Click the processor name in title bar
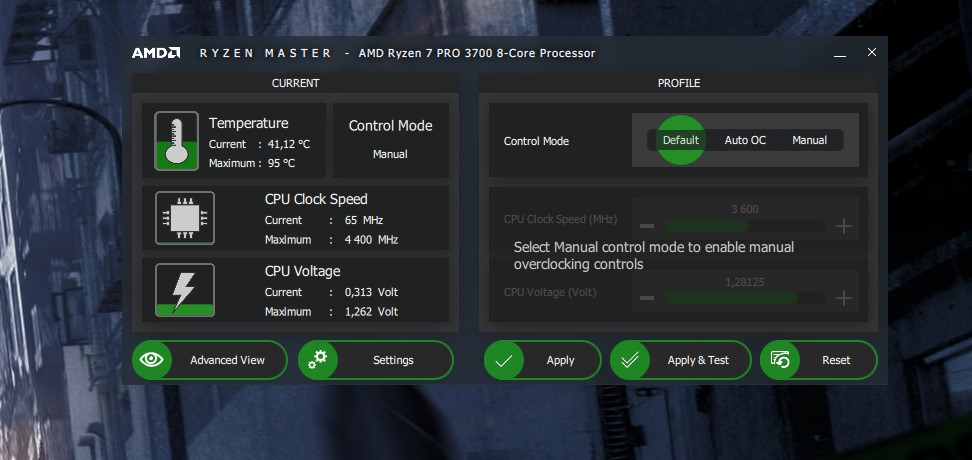The width and height of the screenshot is (972, 460). [x=477, y=53]
